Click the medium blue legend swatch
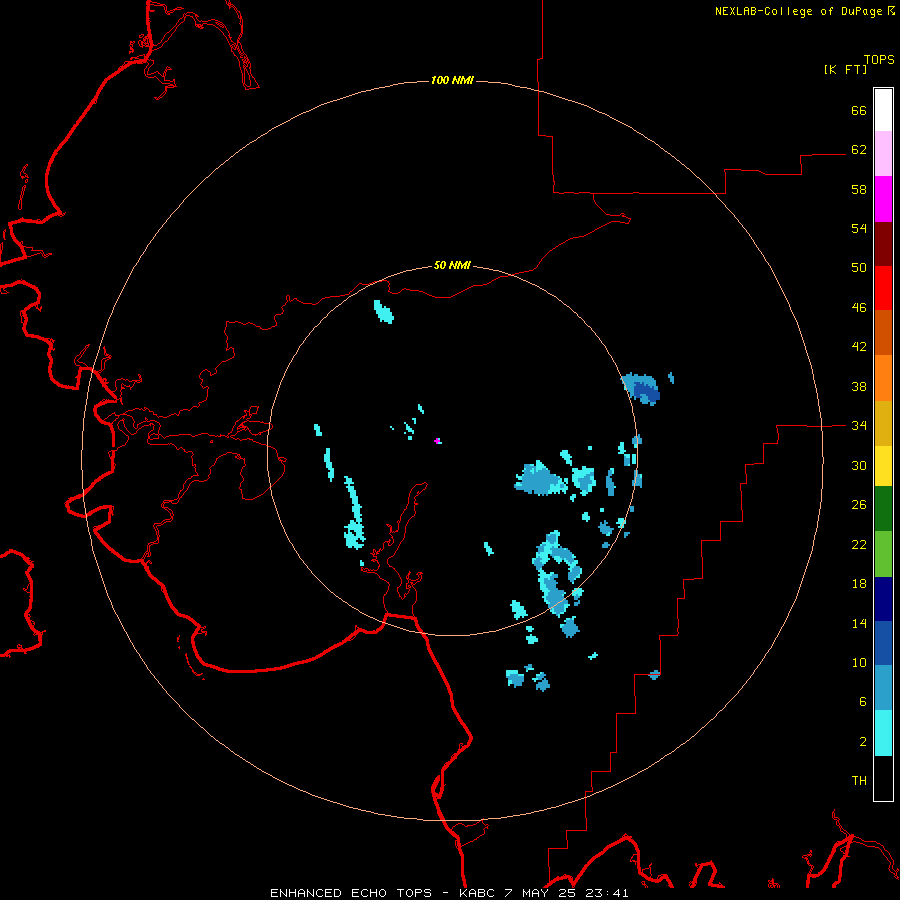900x900 pixels. coord(883,643)
